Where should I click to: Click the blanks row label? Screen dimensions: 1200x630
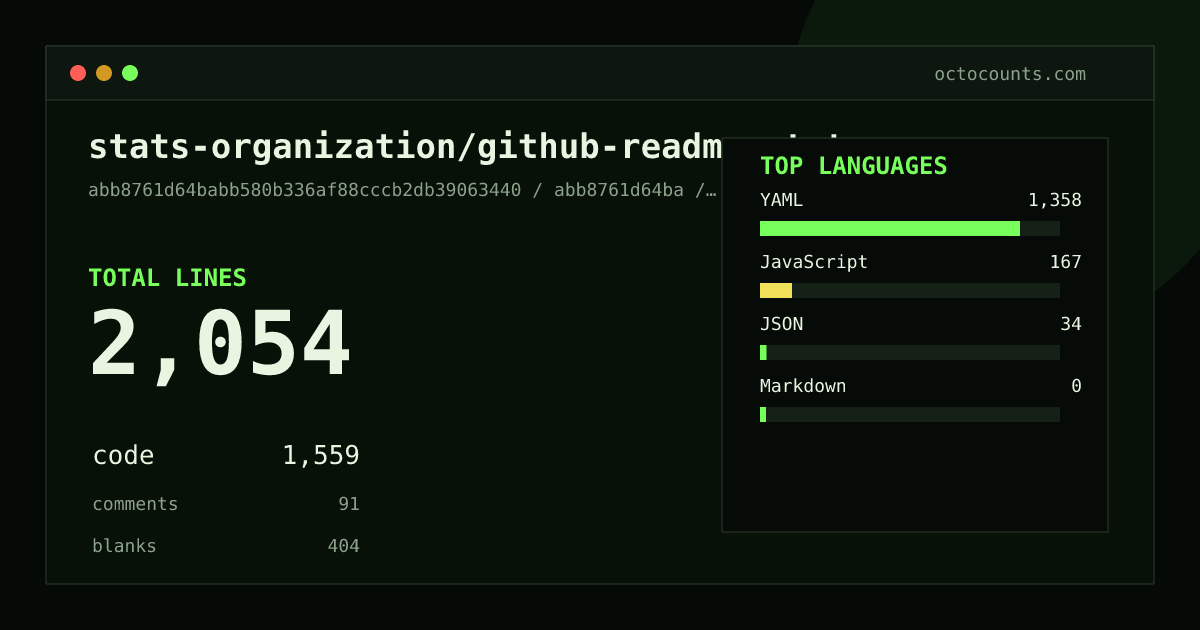click(124, 546)
